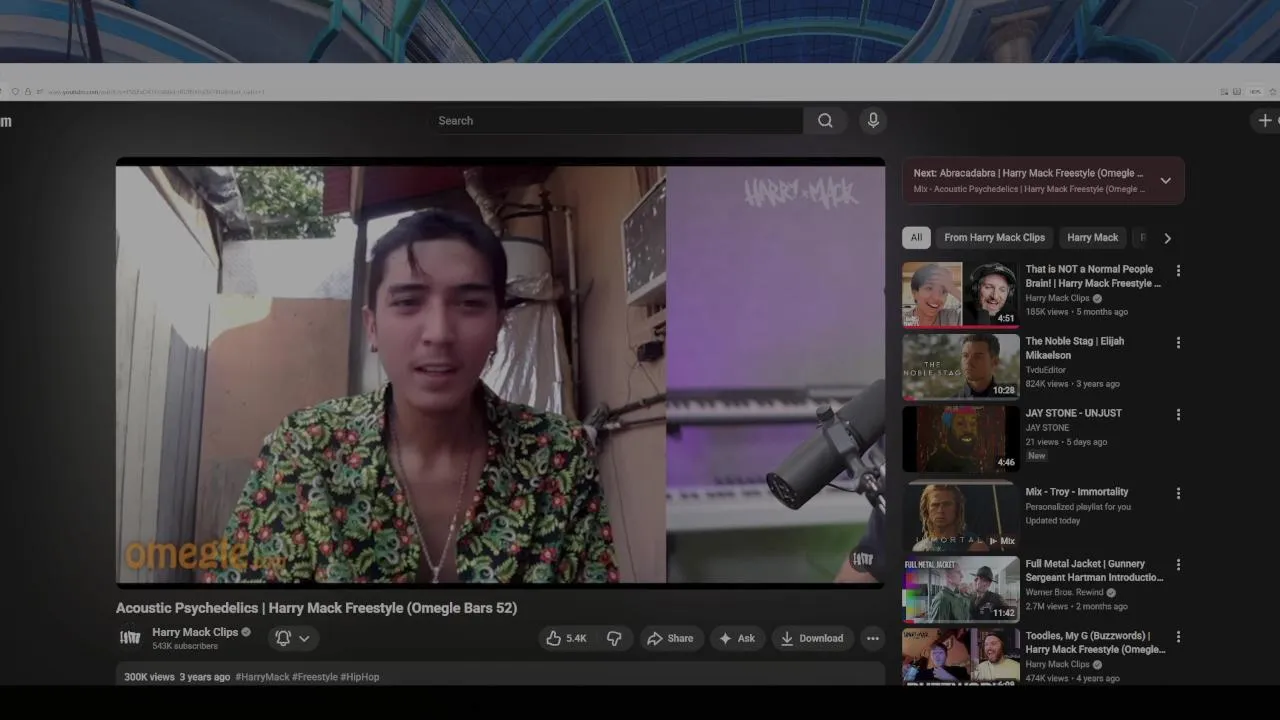This screenshot has height=720, width=1280.
Task: Click the 300K views 3 years ago text
Action: click(x=177, y=677)
